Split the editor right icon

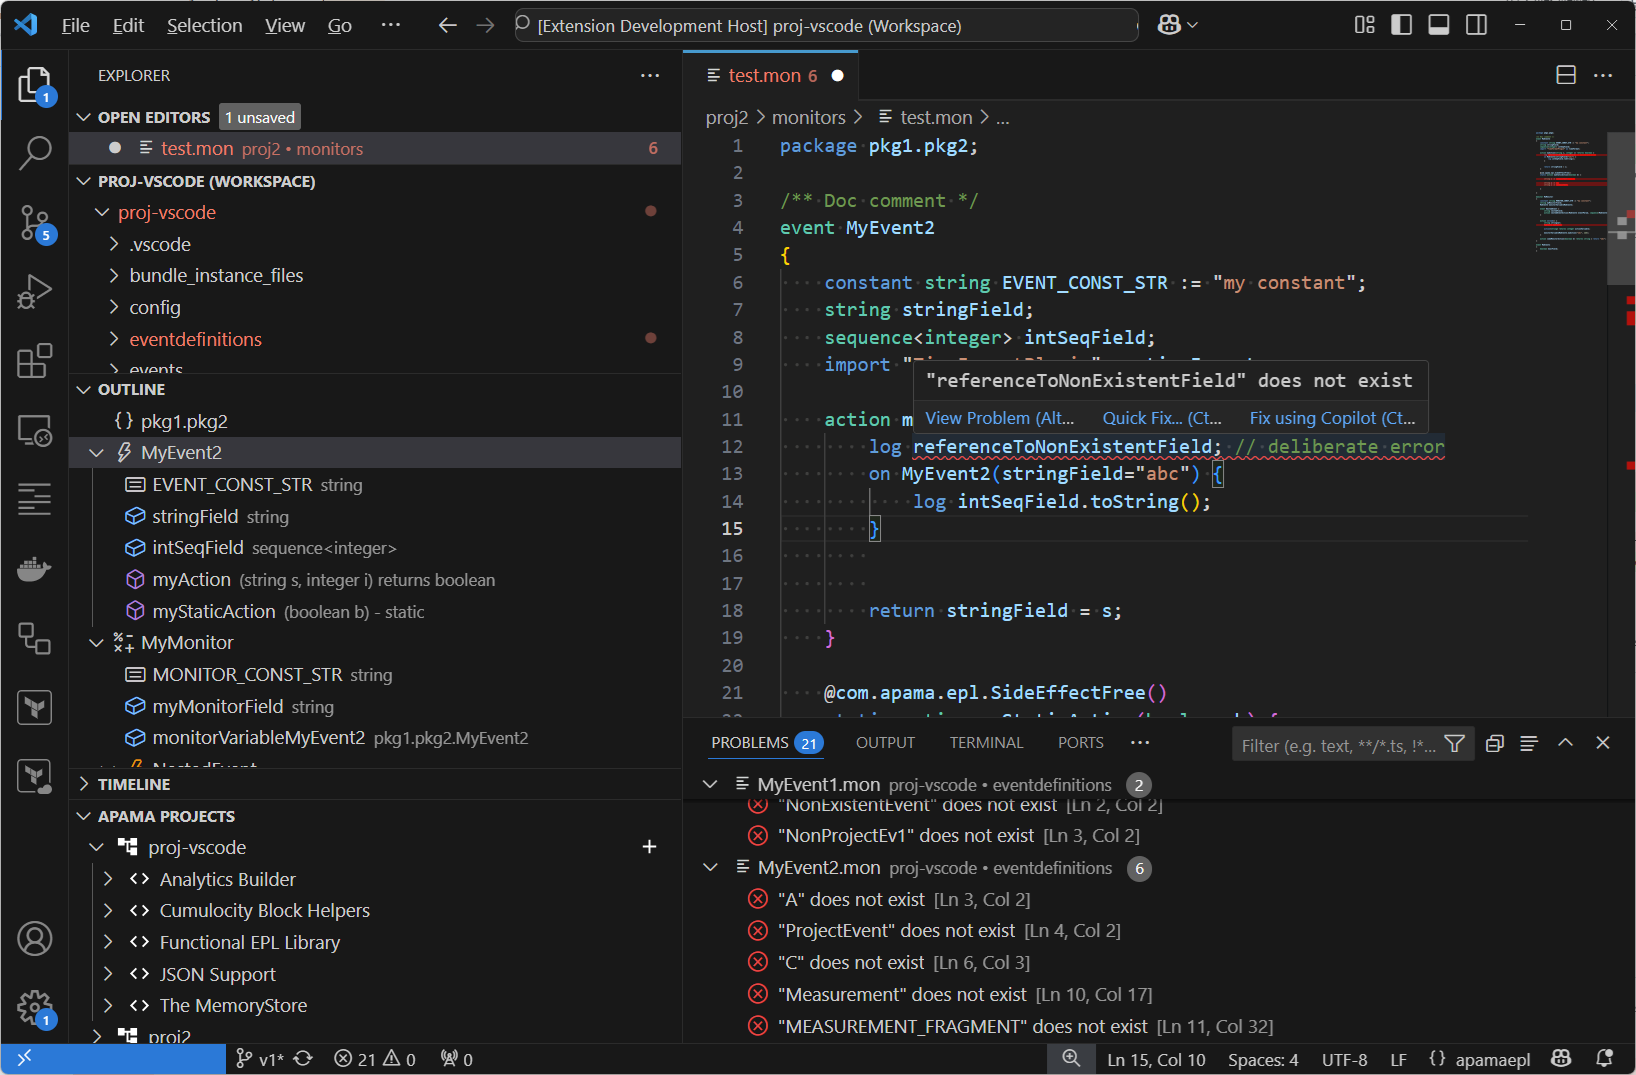pos(1566,75)
